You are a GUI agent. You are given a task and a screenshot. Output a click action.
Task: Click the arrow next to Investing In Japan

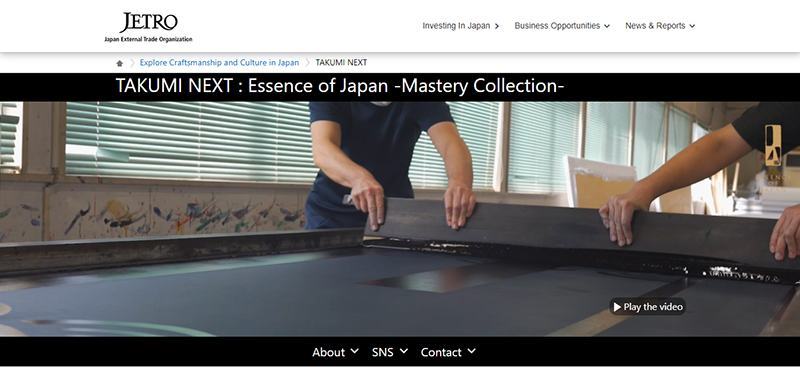point(497,26)
